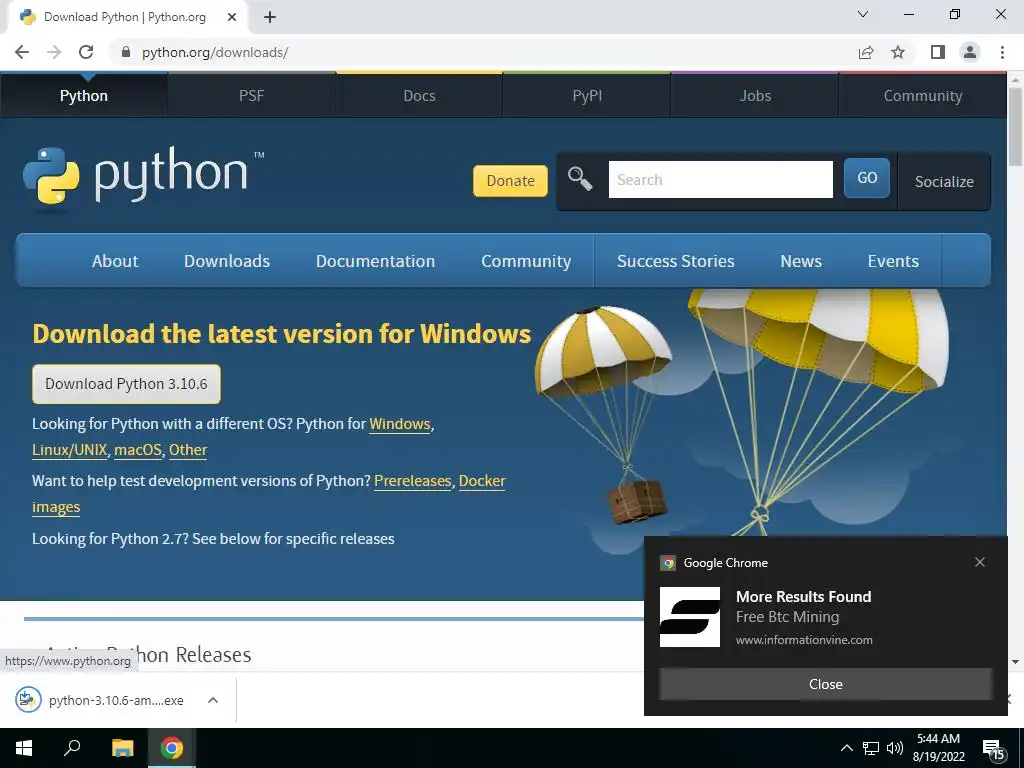Reload the python.org page
The height and width of the screenshot is (768, 1024).
(x=86, y=52)
